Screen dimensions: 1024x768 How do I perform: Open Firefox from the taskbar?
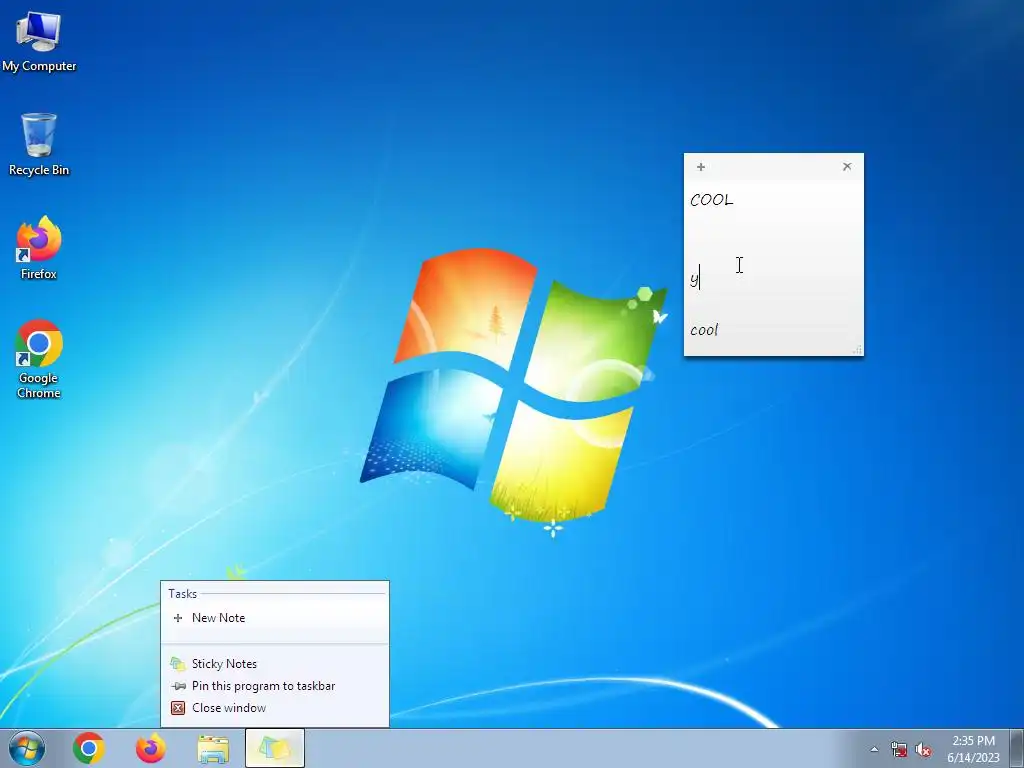point(150,748)
